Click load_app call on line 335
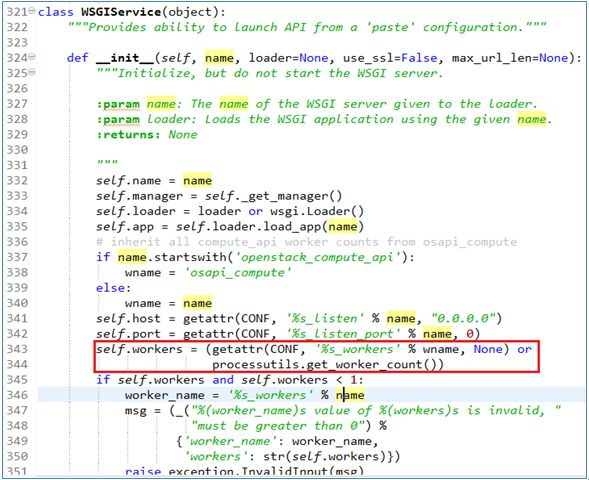 314,227
